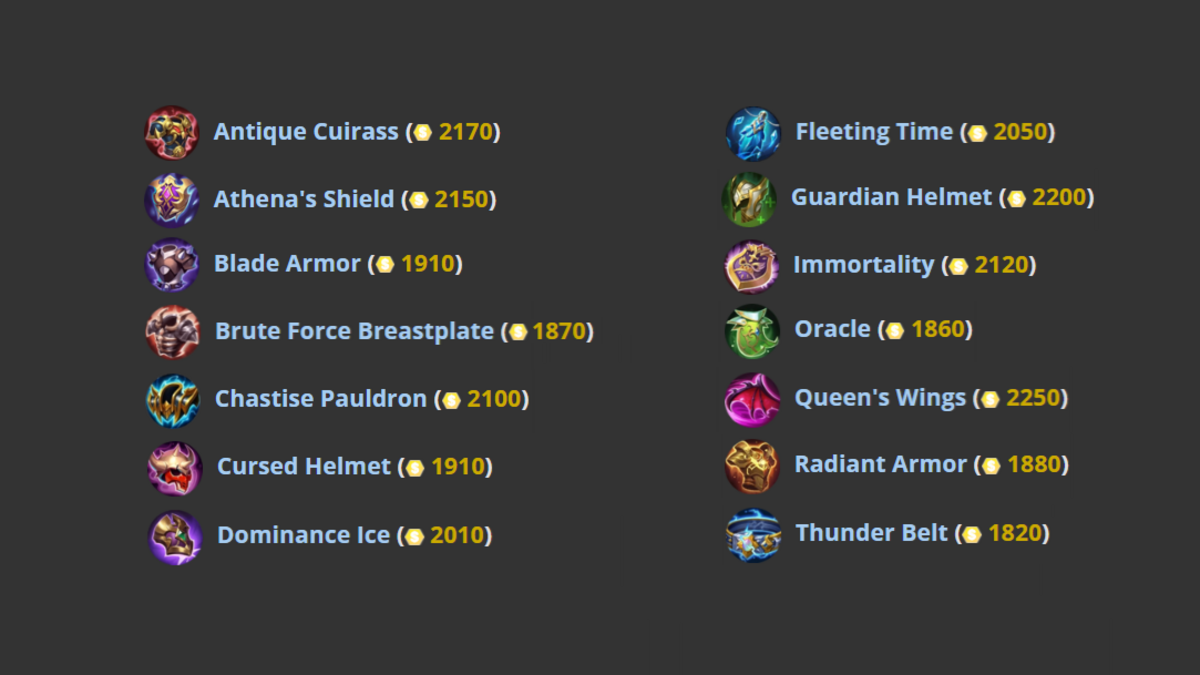Follow the Brute Force Breastplate link
Viewport: 1200px width, 675px height.
[x=354, y=331]
